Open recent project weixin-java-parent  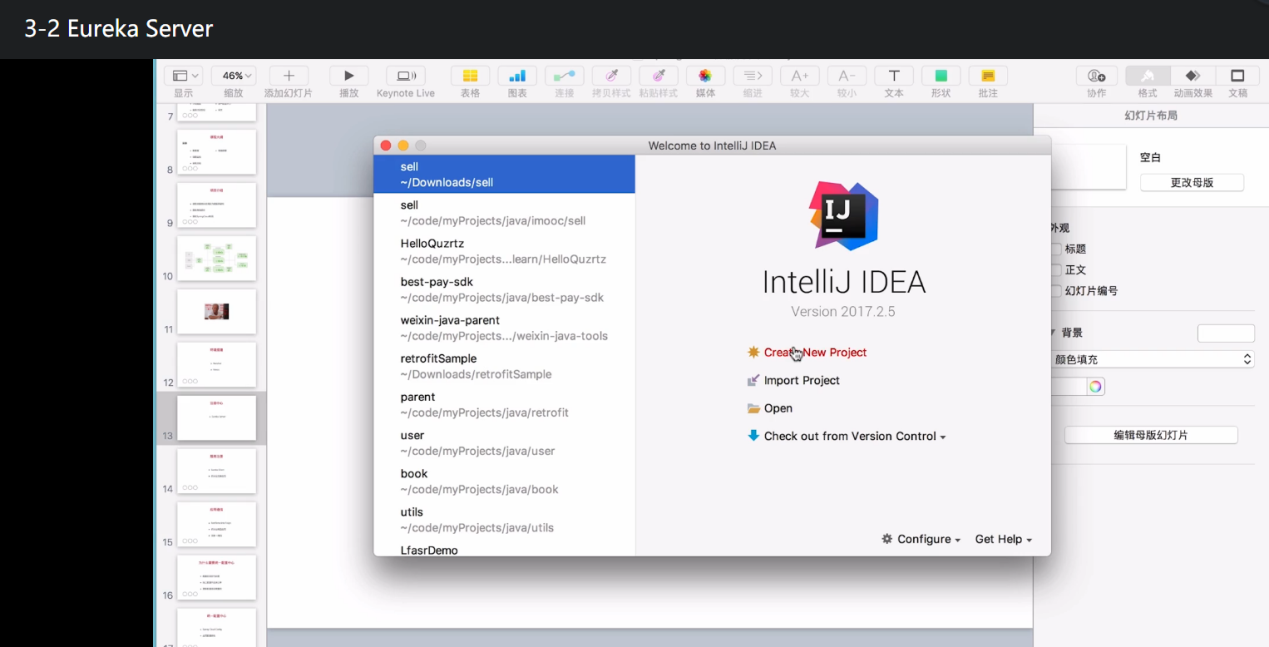504,328
